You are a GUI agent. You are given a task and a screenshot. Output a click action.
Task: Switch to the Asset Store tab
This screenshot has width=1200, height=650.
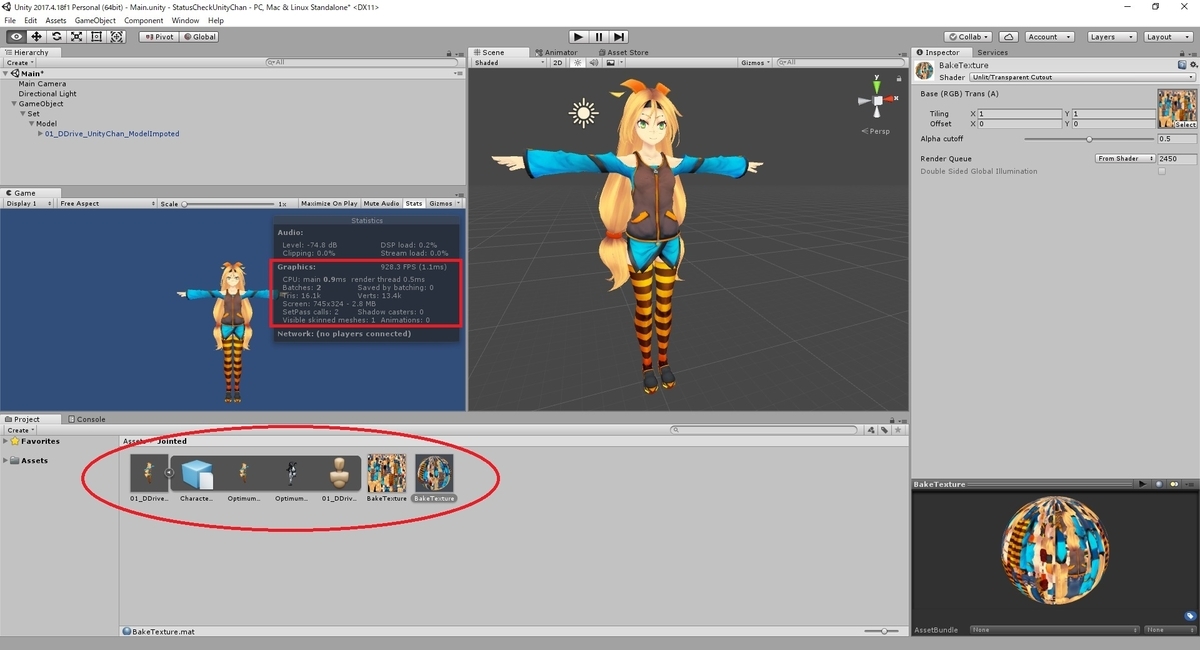tap(623, 52)
